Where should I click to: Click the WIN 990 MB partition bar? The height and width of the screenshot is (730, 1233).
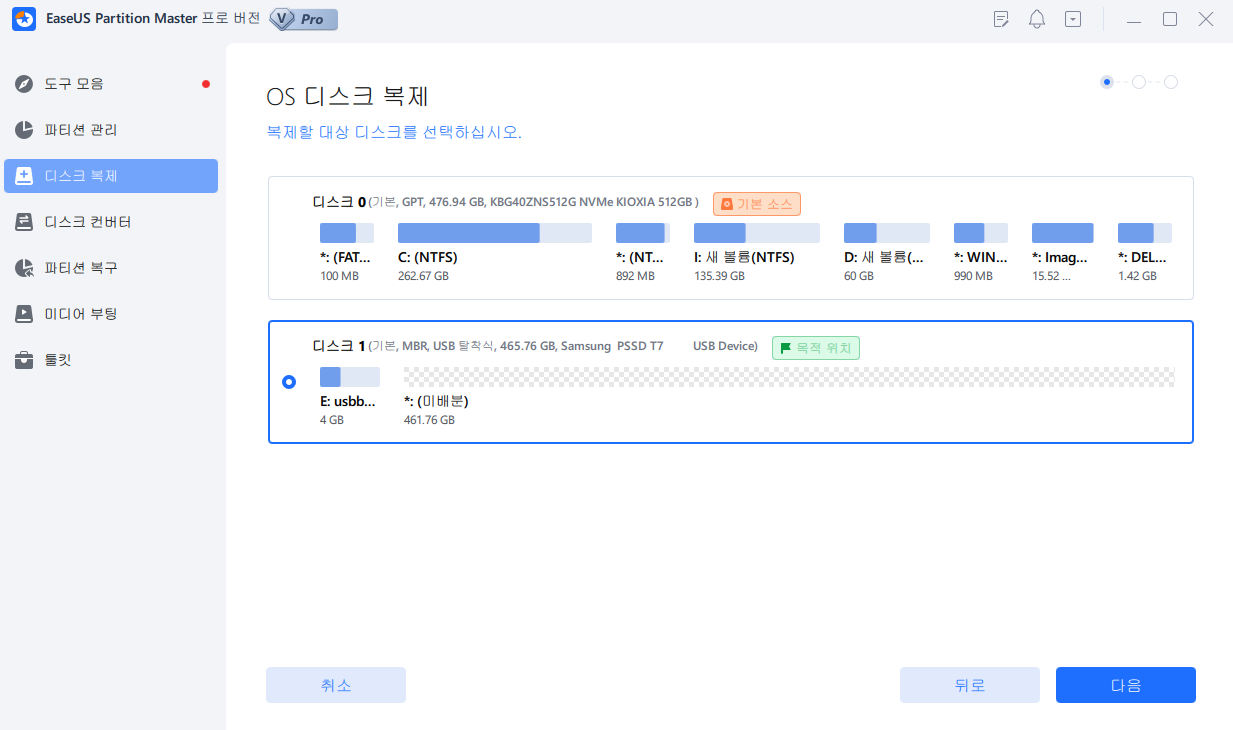[x=981, y=233]
